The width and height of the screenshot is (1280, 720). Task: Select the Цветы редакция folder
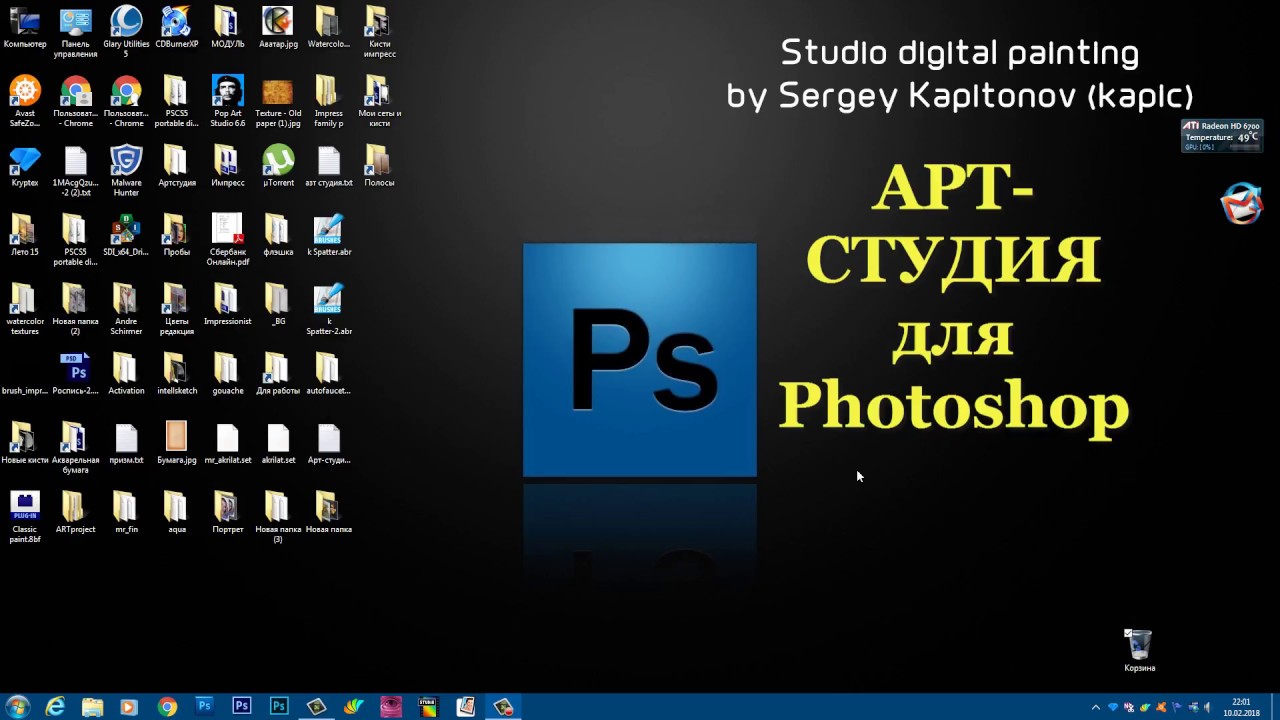pos(177,309)
